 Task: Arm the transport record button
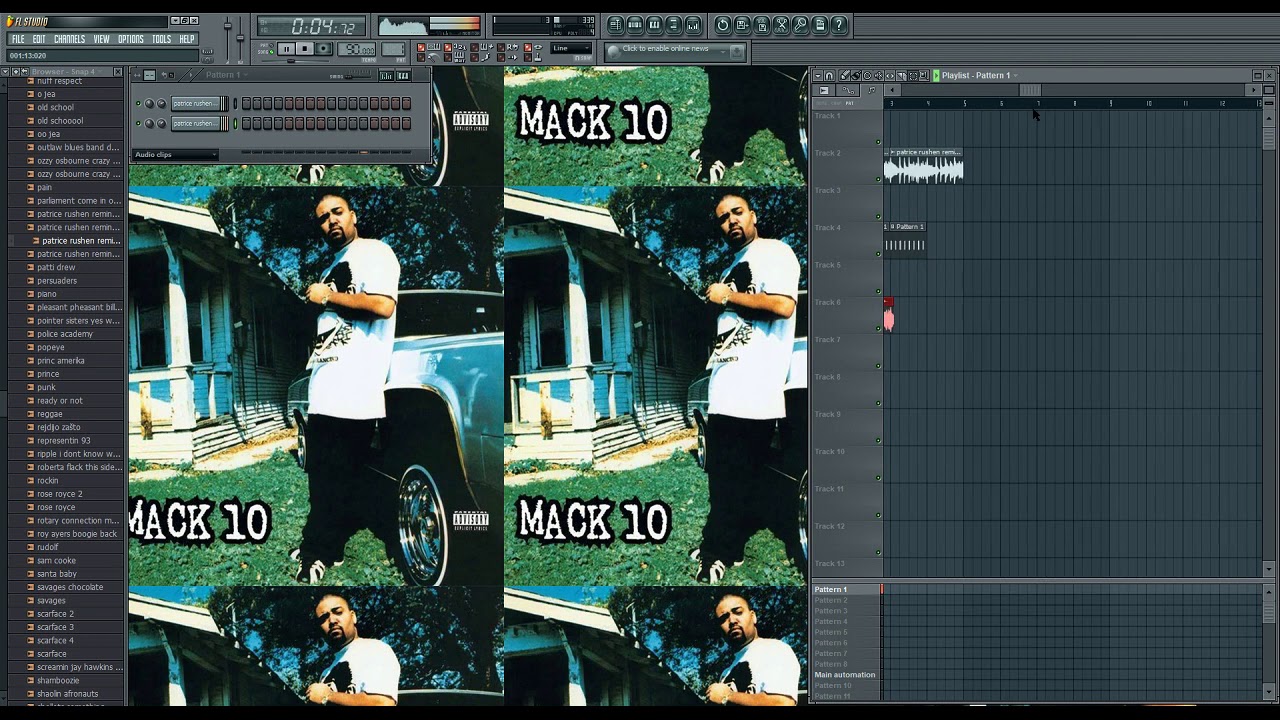pos(323,48)
